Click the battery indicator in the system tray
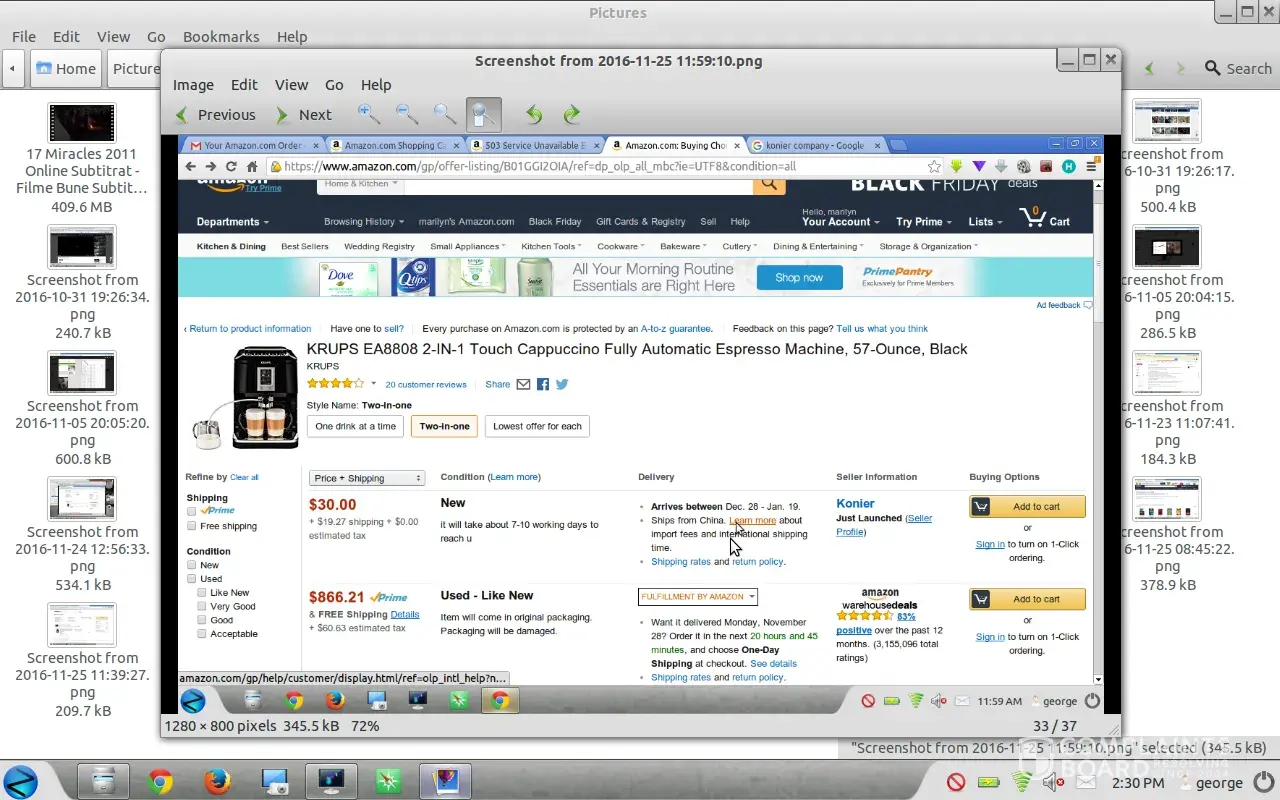The image size is (1280, 800). point(988,783)
